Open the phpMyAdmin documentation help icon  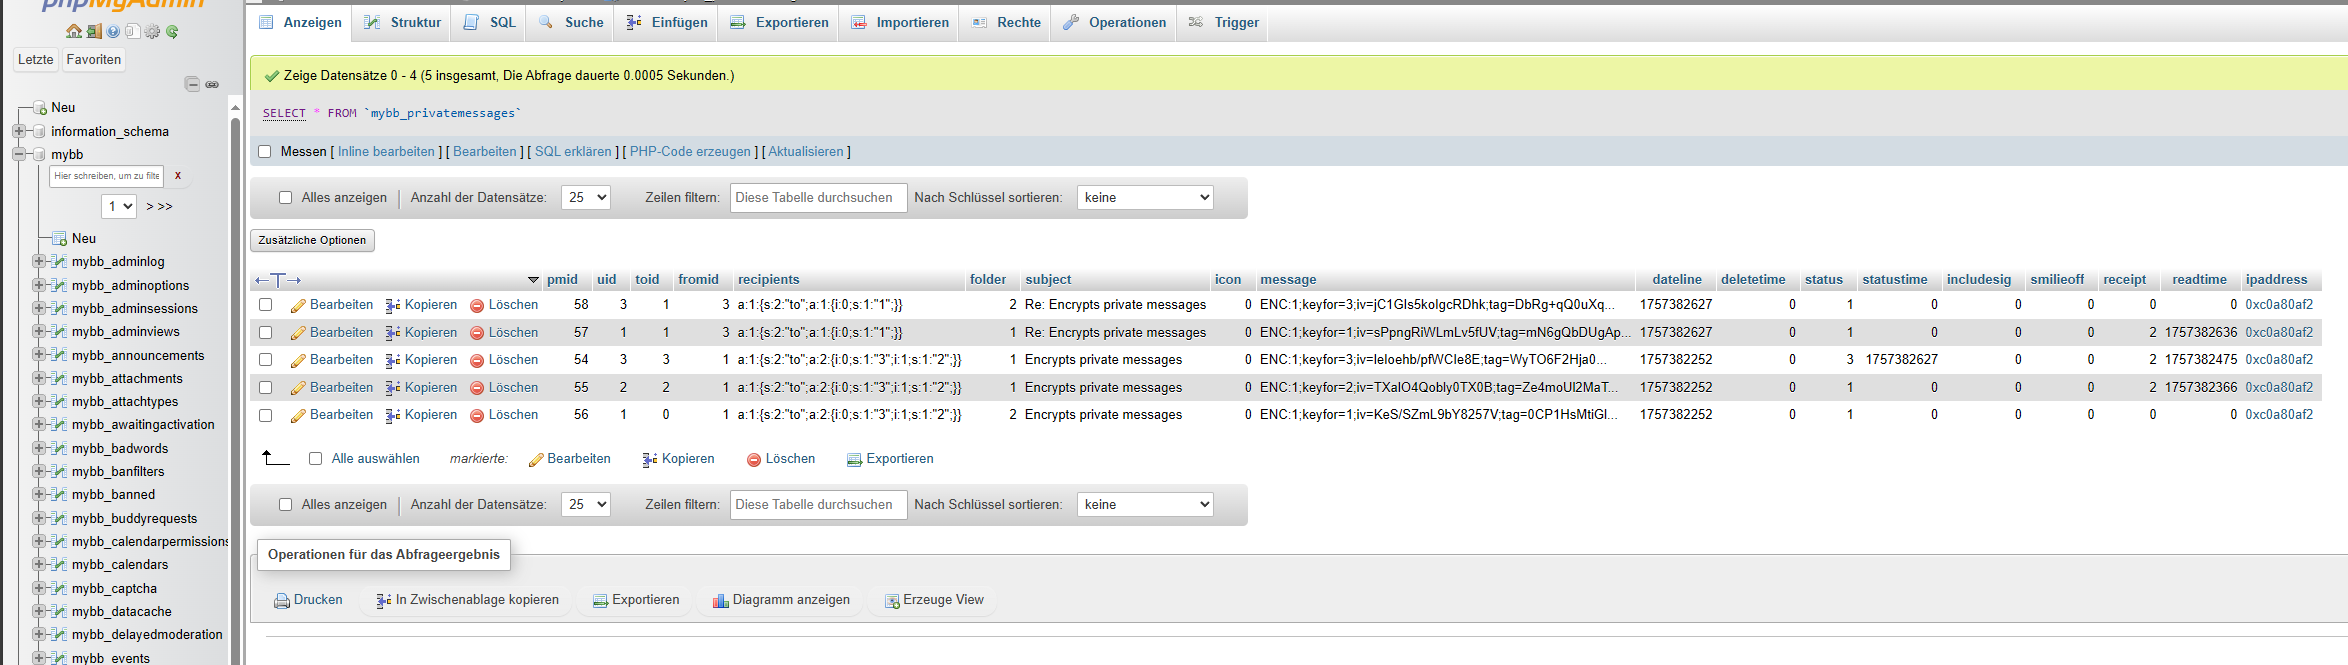click(x=113, y=32)
